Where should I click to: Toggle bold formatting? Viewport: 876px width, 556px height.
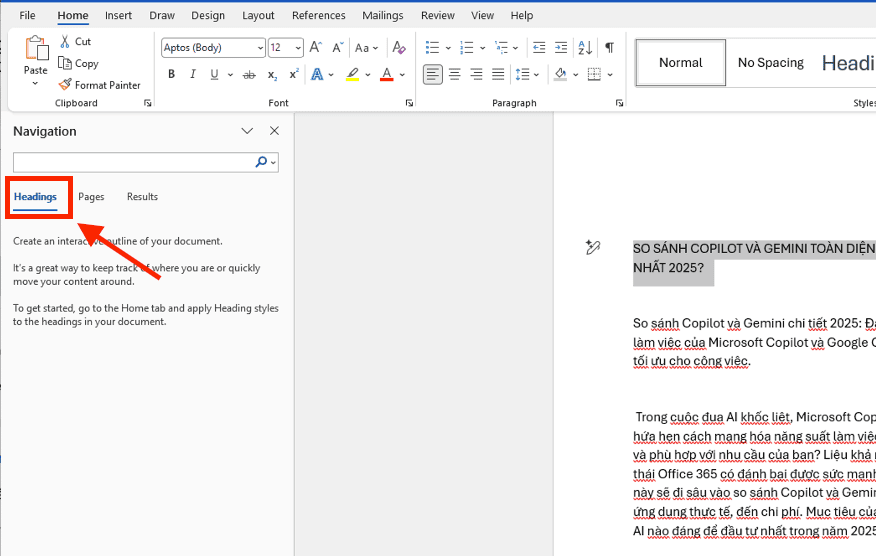(x=171, y=74)
